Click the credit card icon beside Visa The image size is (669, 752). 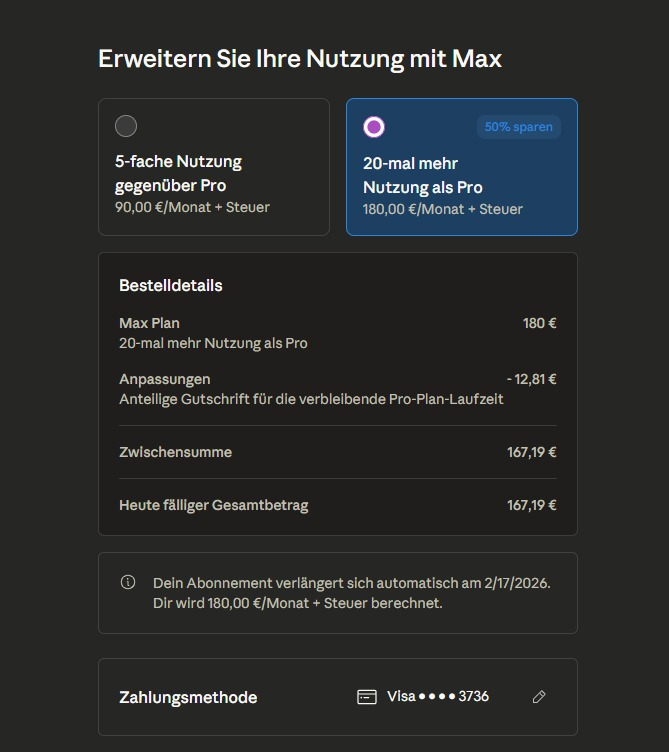[367, 697]
